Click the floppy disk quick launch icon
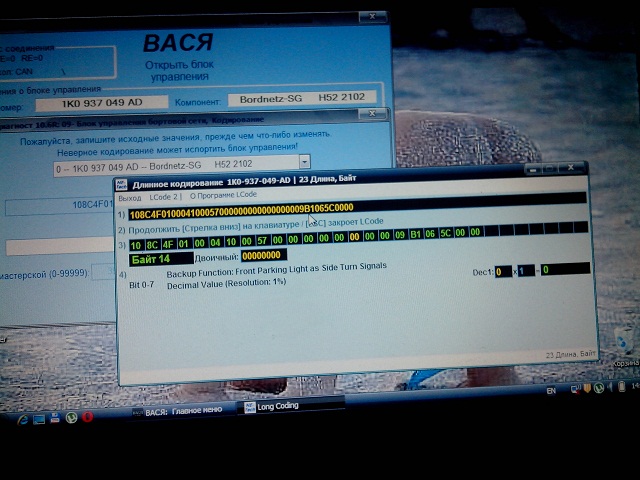Screen dimensions: 640x480 coord(55,418)
